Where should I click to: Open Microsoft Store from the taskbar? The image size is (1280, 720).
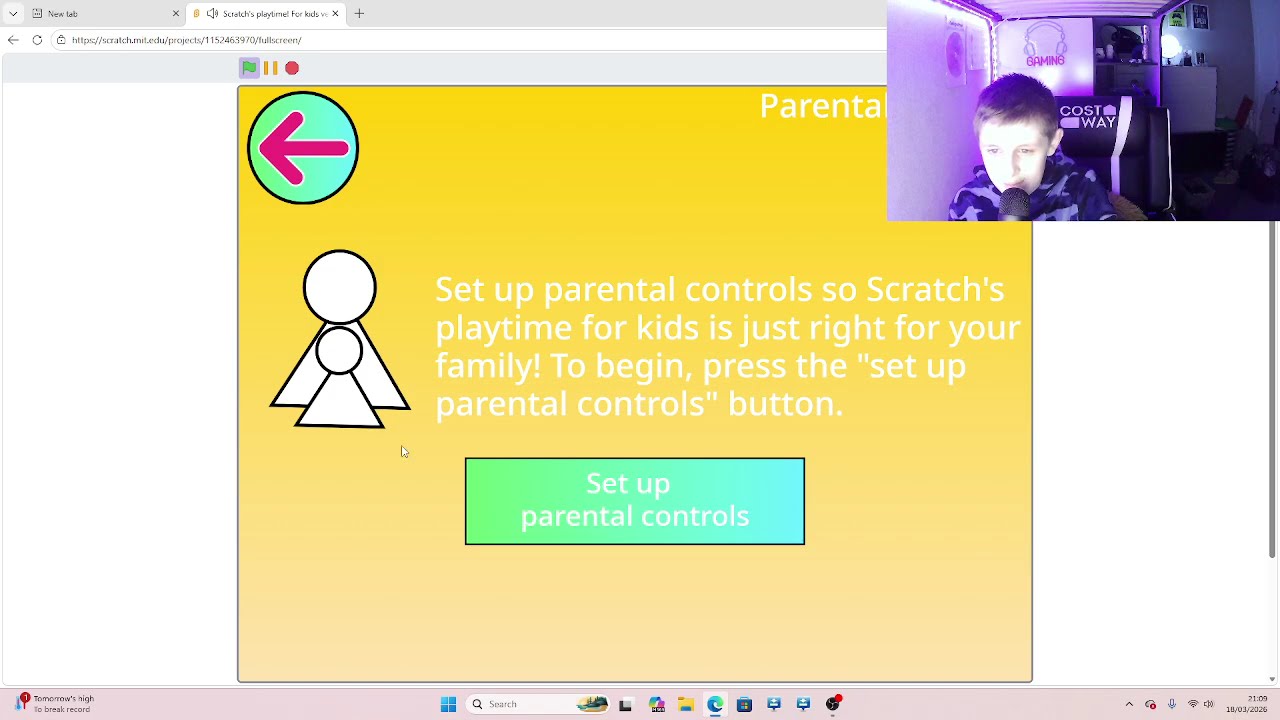[744, 704]
